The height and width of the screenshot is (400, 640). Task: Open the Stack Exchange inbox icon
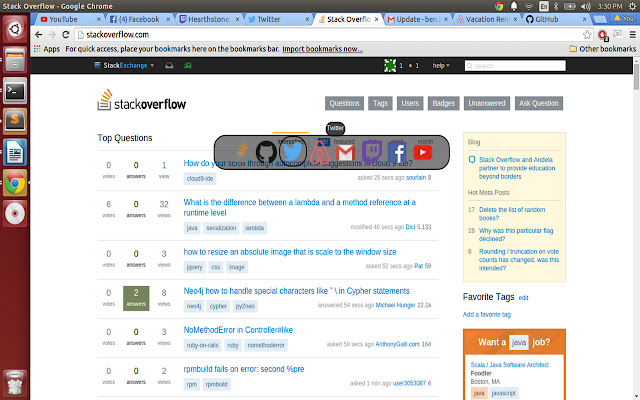[169, 65]
